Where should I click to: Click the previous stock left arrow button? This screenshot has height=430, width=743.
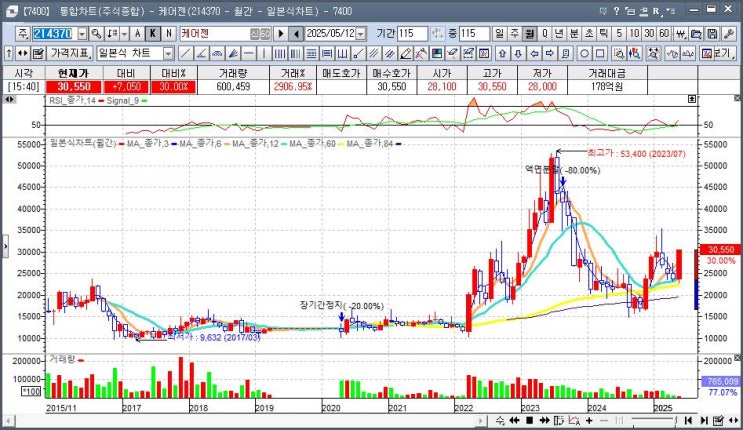click(296, 34)
